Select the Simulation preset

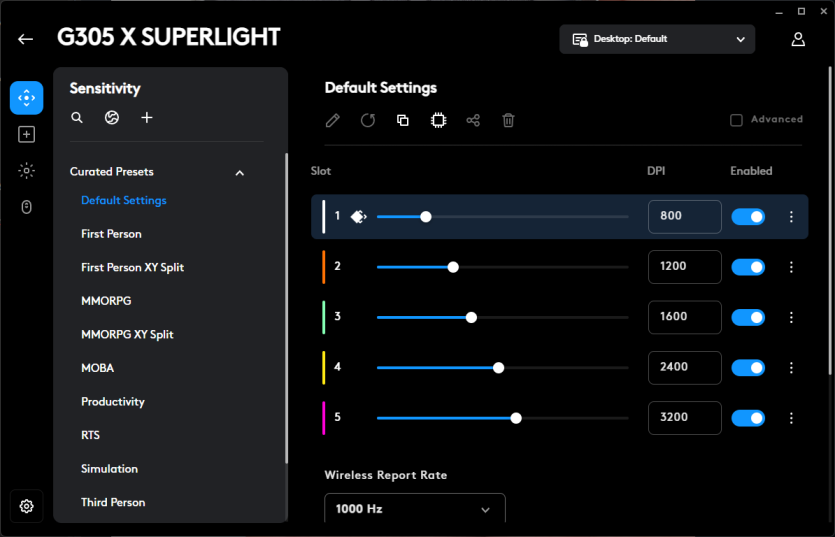[109, 469]
